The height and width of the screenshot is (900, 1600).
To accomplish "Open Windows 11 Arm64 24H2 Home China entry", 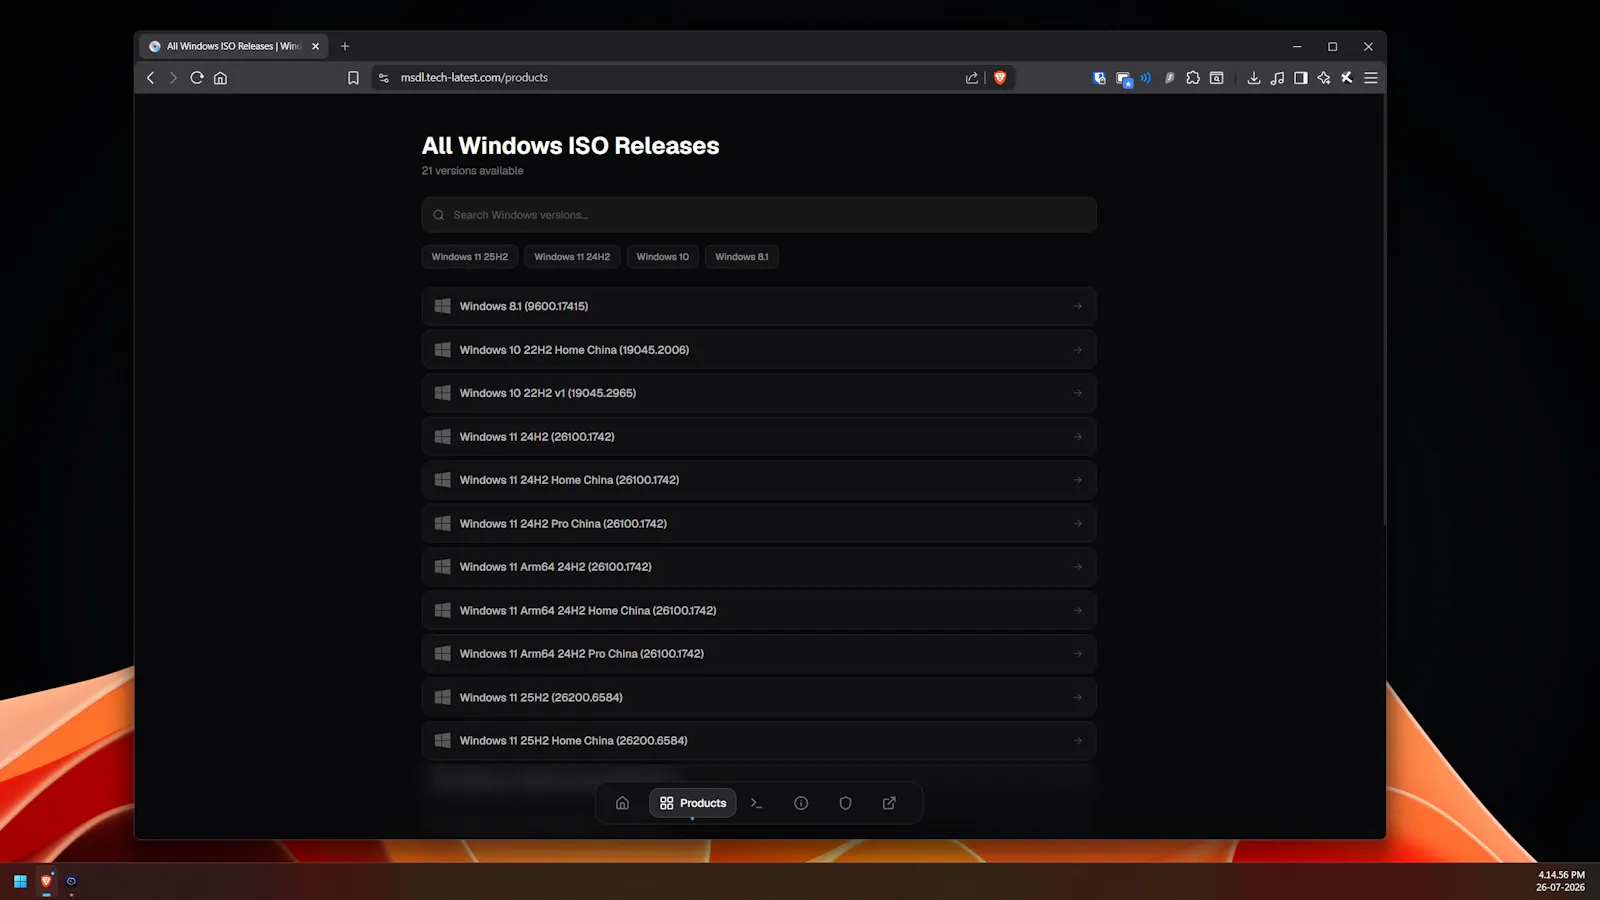I will 759,611.
